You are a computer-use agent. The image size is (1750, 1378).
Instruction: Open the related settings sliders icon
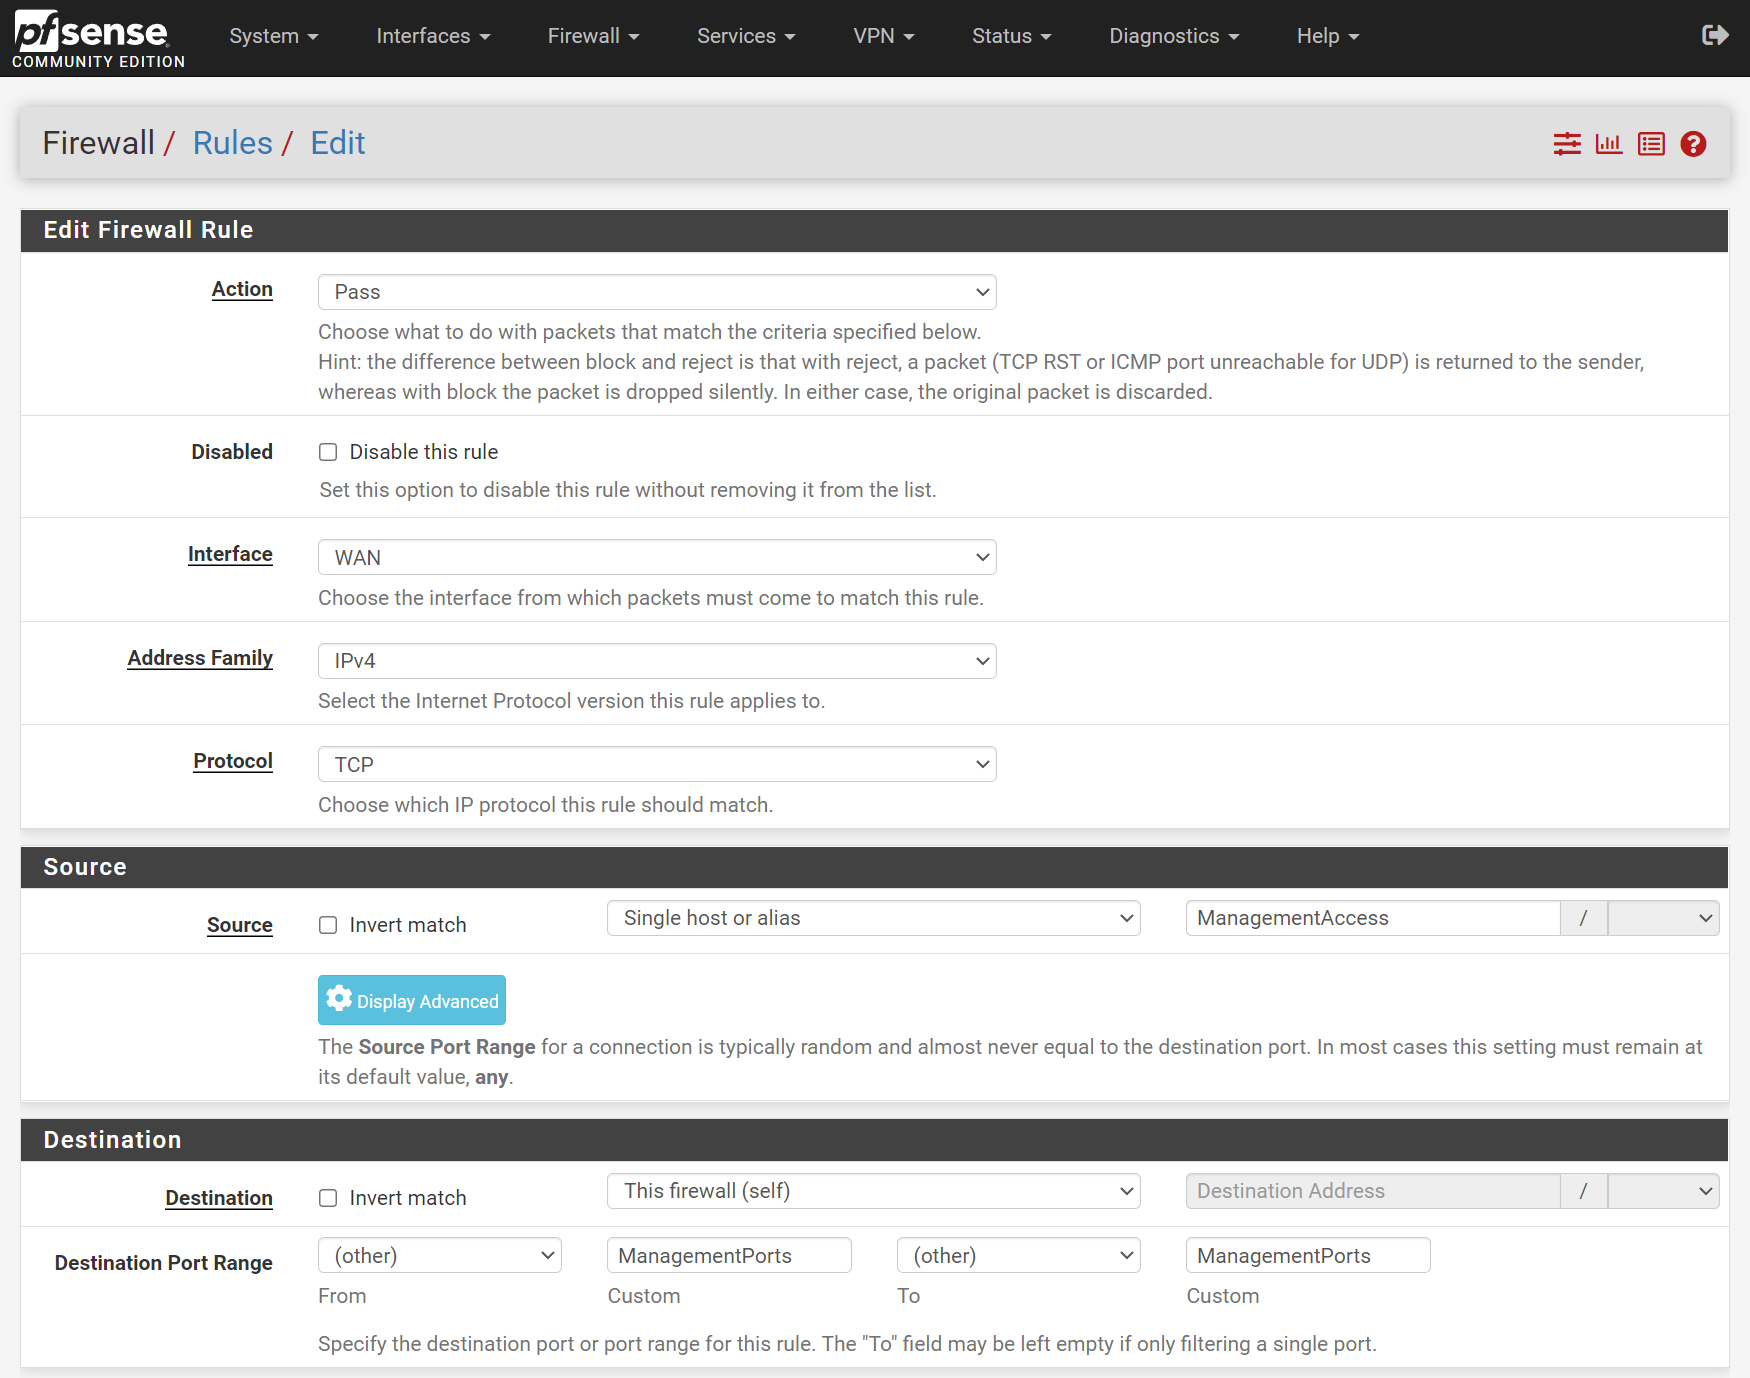pos(1567,144)
